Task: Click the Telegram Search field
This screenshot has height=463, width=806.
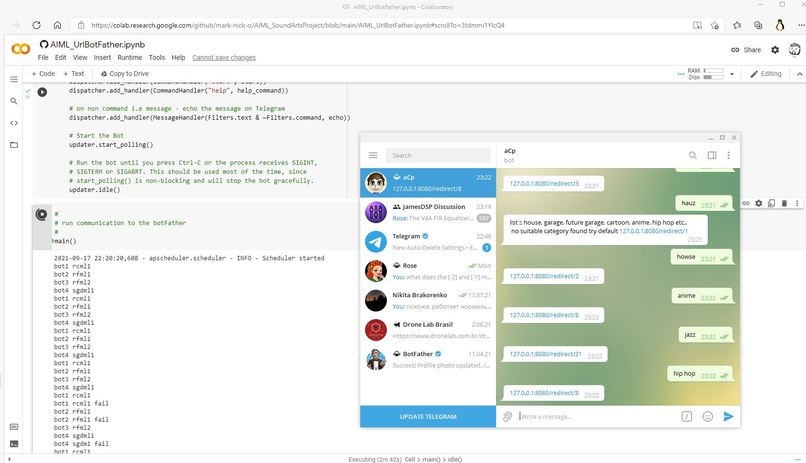Action: [x=438, y=155]
